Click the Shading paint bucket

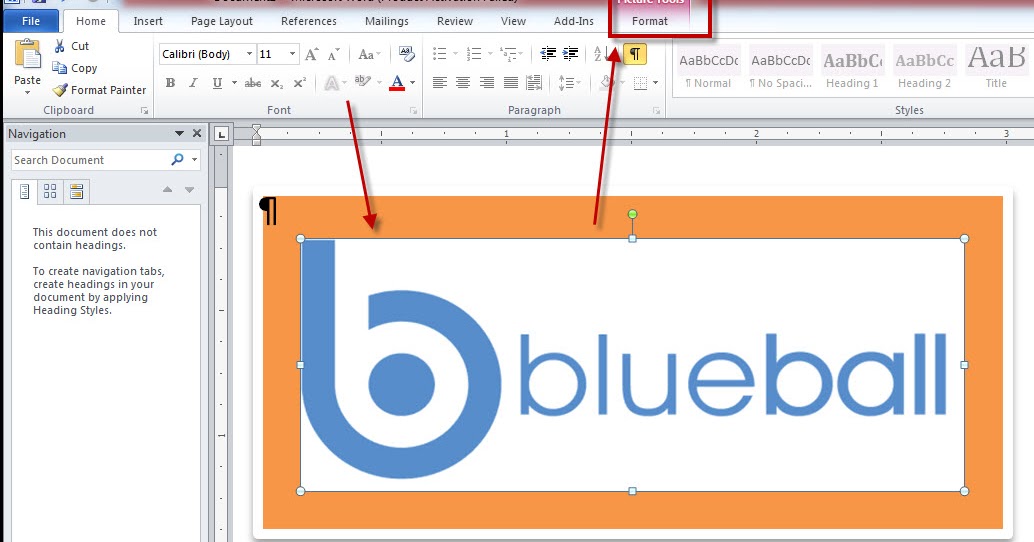[x=607, y=83]
